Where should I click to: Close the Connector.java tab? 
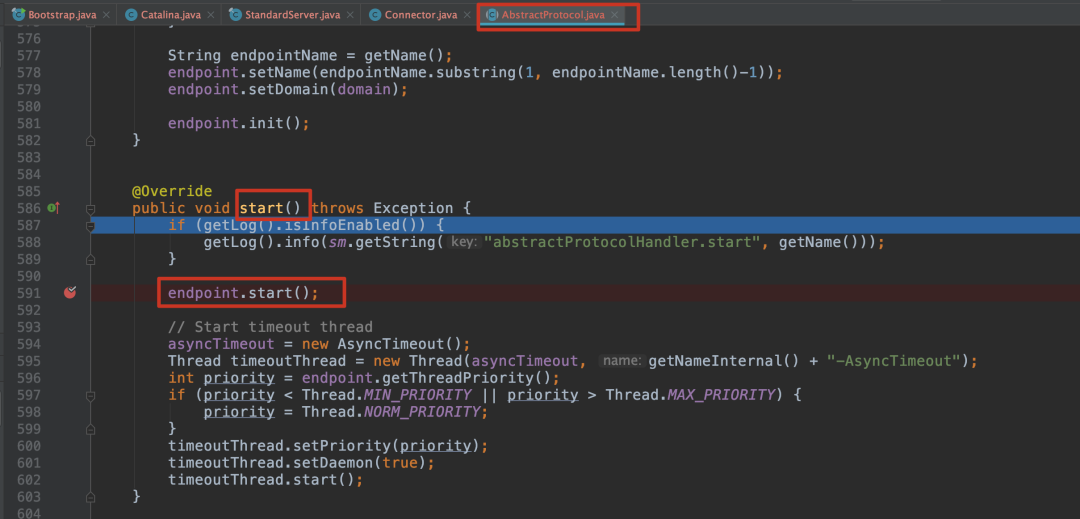(x=468, y=14)
